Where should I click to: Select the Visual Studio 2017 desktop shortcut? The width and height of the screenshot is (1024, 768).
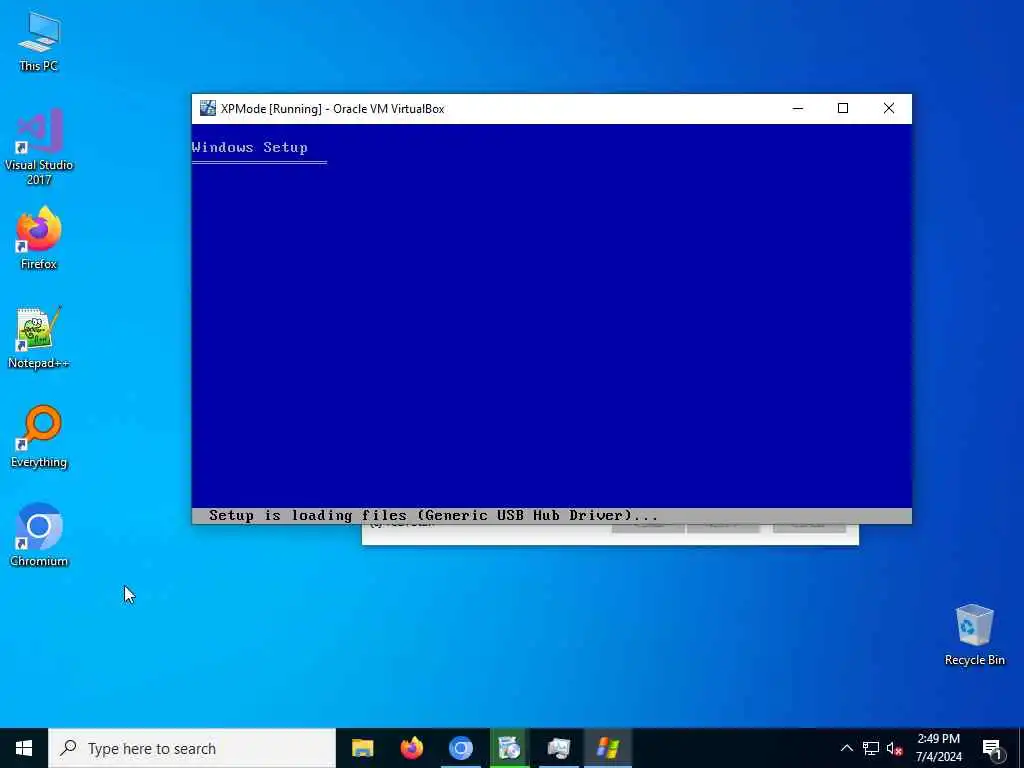[39, 147]
